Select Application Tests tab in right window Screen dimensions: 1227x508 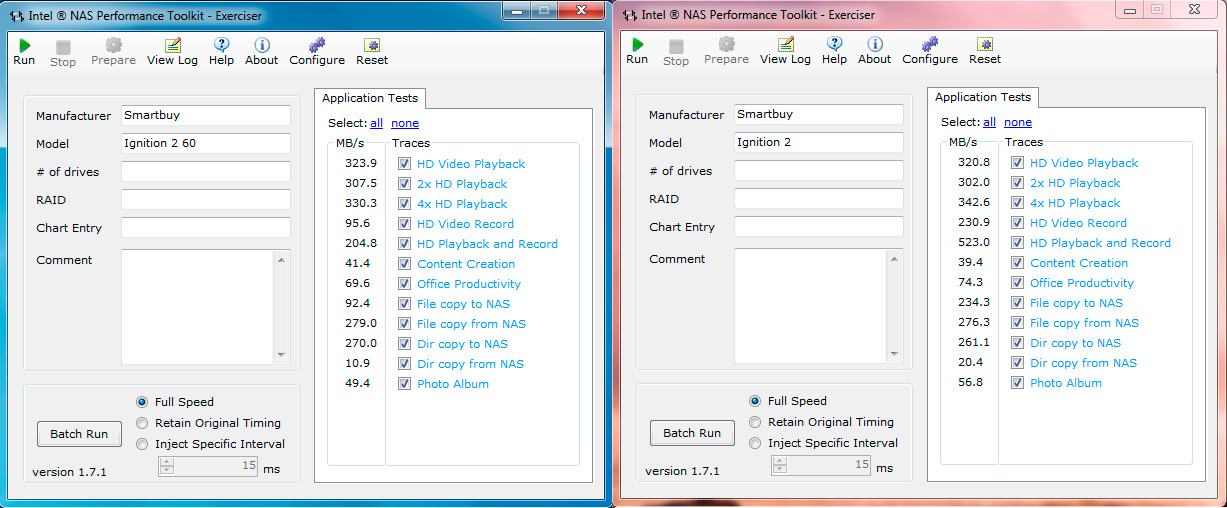coord(982,97)
